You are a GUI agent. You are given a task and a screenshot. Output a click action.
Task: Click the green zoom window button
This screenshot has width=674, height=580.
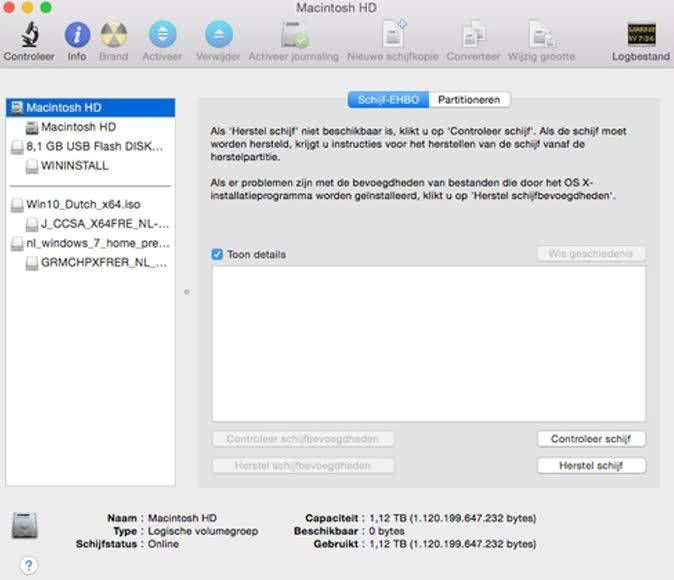click(46, 7)
